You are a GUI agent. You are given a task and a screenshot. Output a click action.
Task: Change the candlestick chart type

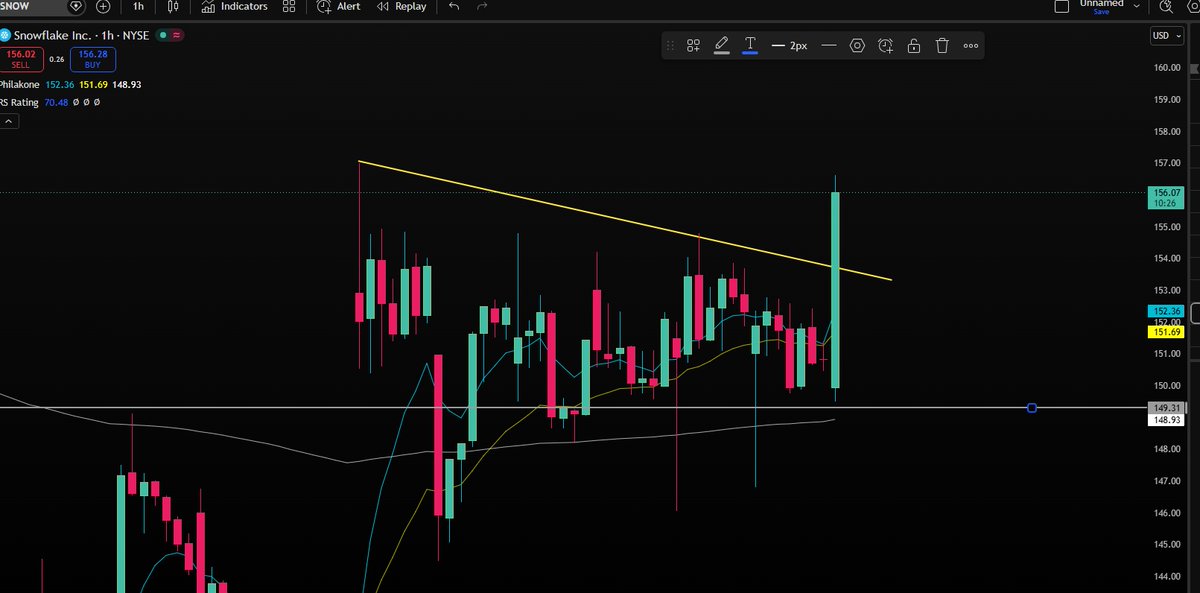coord(173,6)
